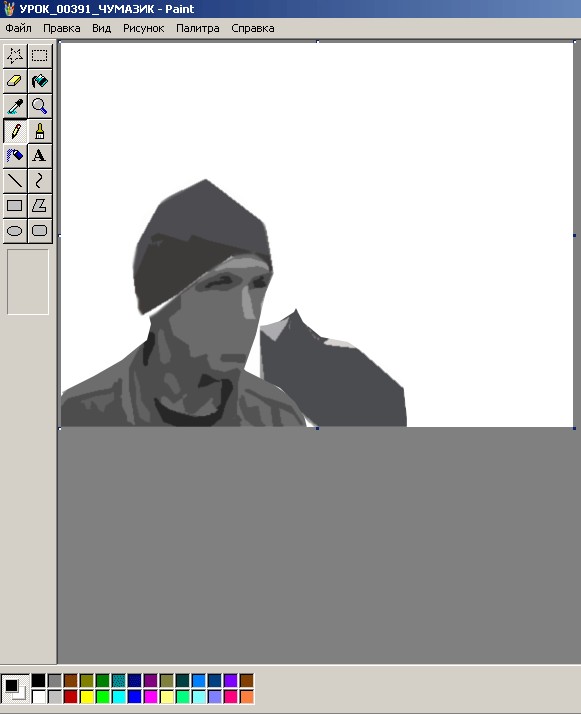Open the Рисунок menu
Viewport: 581px width, 714px height.
click(x=143, y=28)
